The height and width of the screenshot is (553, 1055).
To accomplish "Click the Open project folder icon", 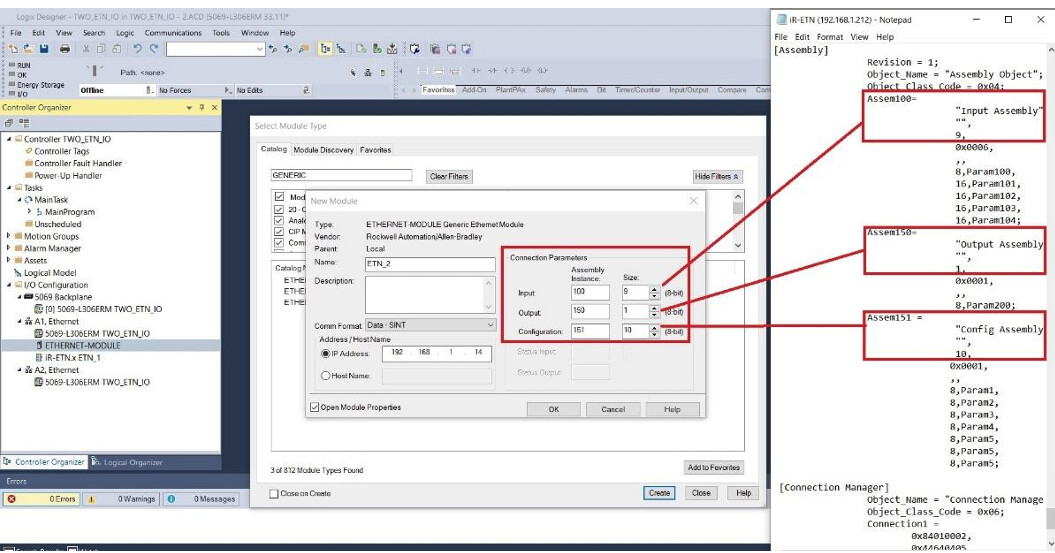I will pos(29,48).
